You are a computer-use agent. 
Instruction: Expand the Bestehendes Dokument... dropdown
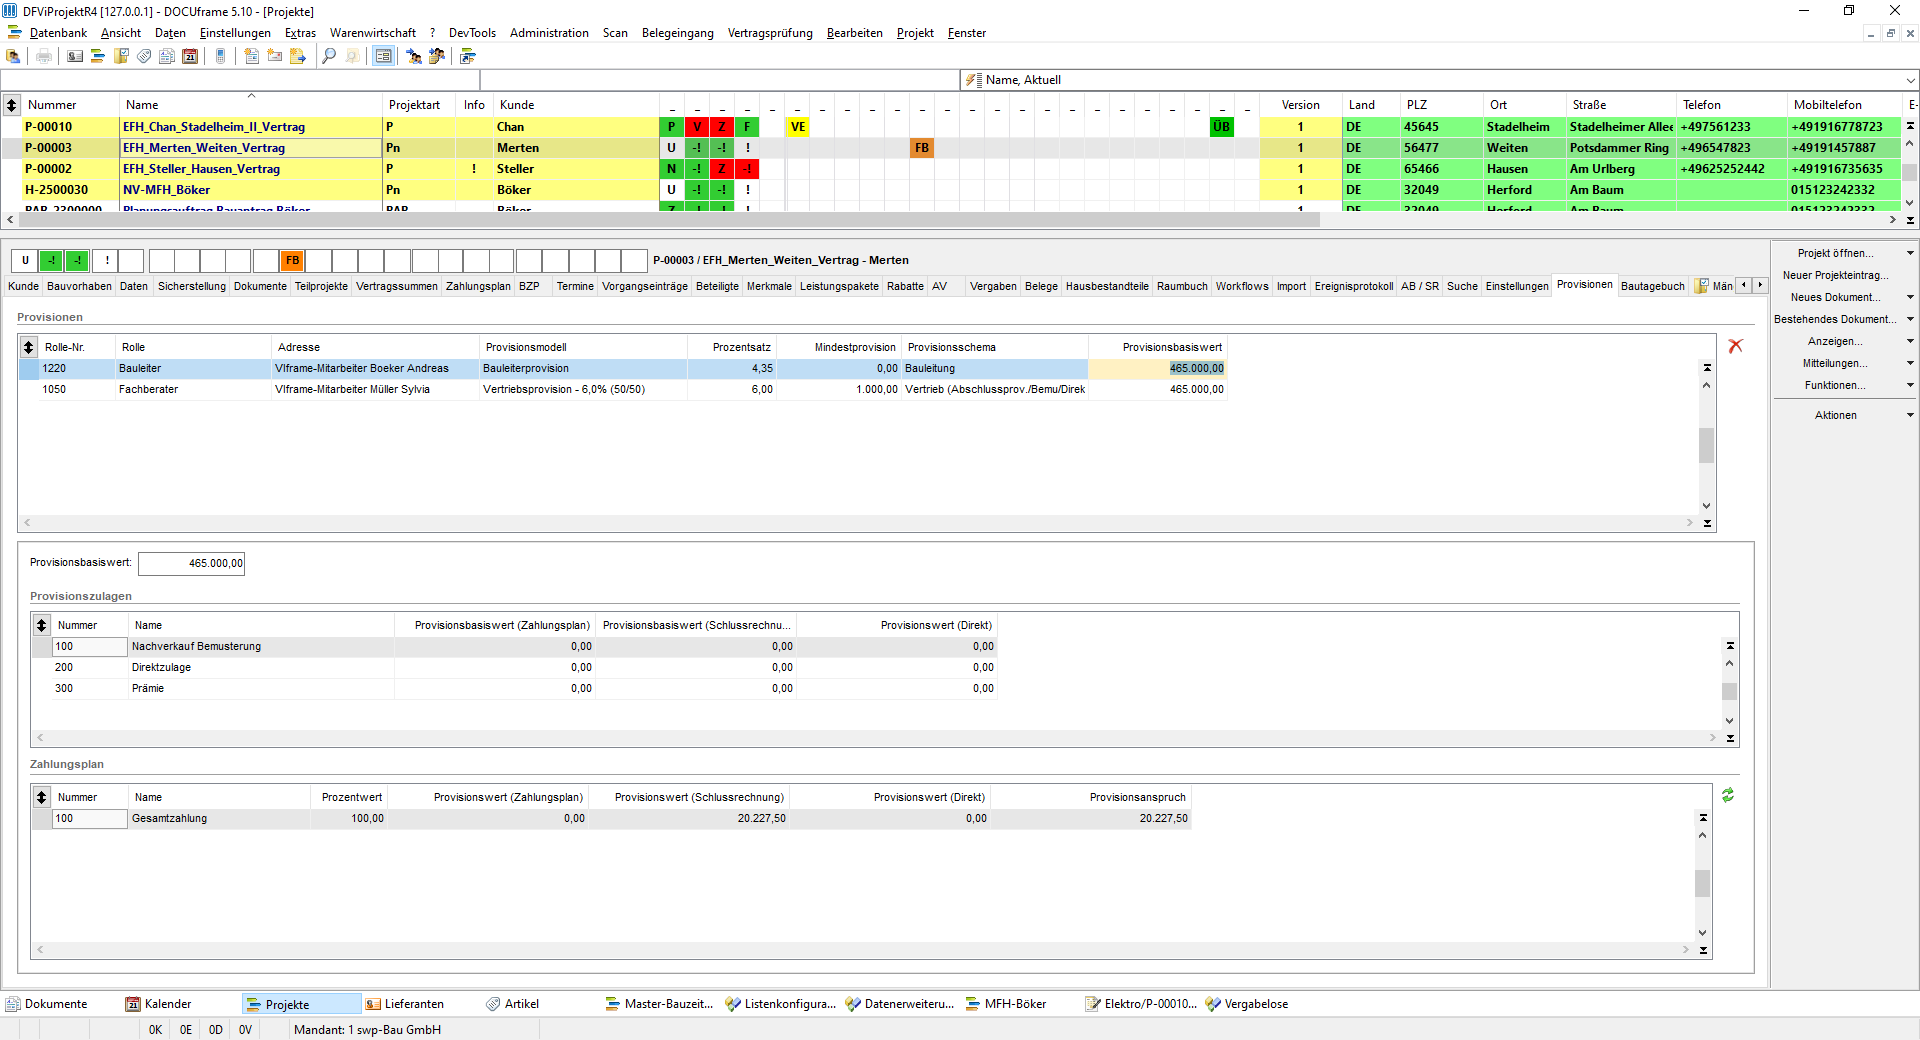pyautogui.click(x=1910, y=320)
